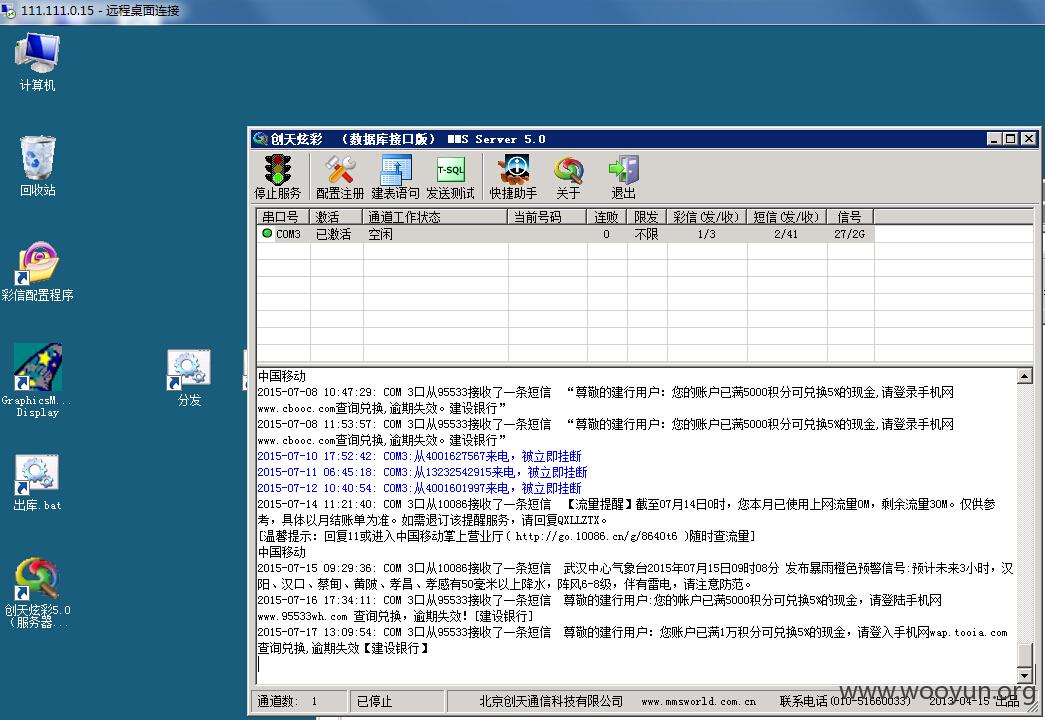
Task: Click the 1/3 MMS count cell
Action: (x=706, y=234)
